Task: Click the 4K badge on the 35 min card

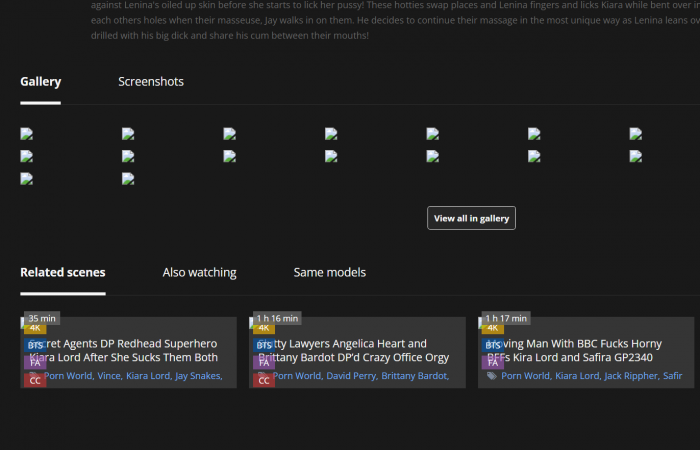Action: (x=35, y=328)
